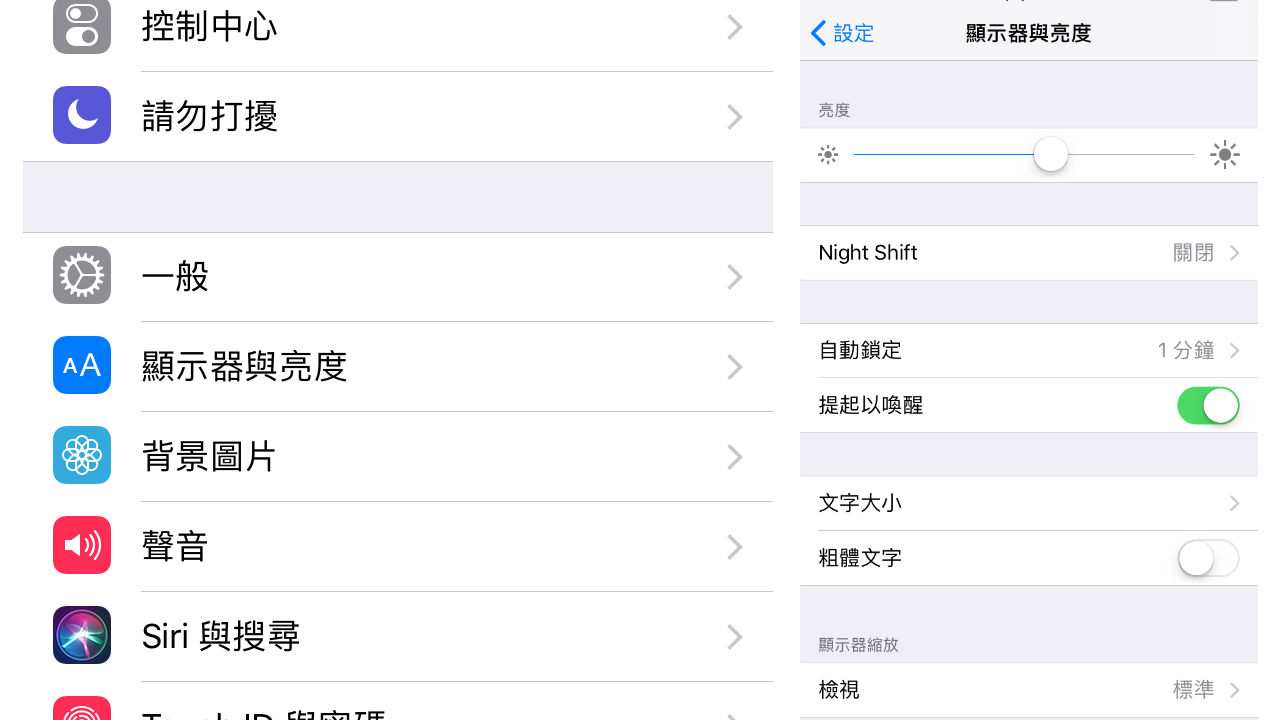Click the 亮度 section header

point(834,110)
